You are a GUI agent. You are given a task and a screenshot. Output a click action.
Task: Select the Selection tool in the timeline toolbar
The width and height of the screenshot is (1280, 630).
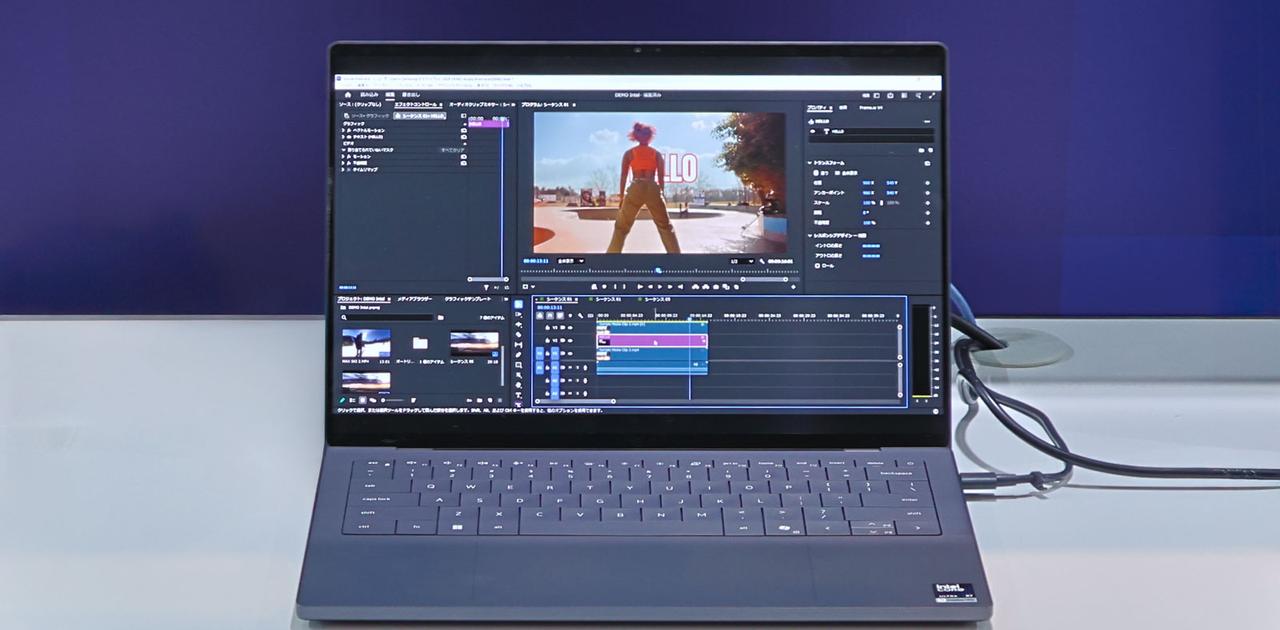[518, 305]
